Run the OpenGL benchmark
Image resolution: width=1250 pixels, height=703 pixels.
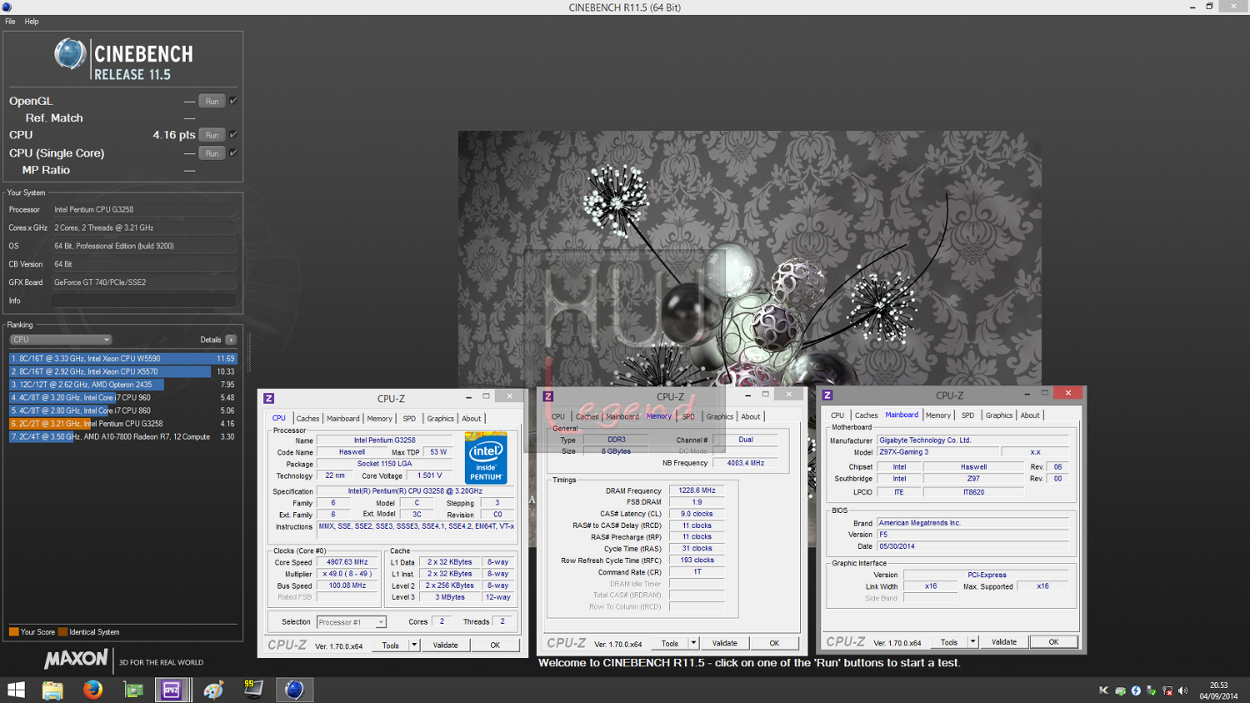pos(212,101)
